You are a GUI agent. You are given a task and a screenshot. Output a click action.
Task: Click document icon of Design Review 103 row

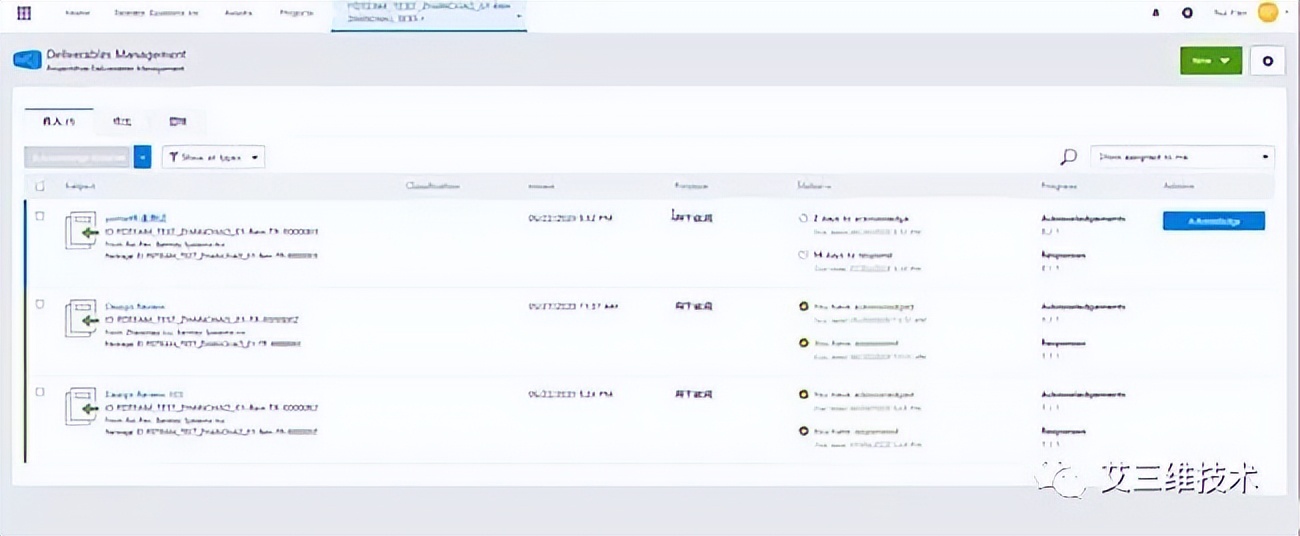click(x=82, y=408)
